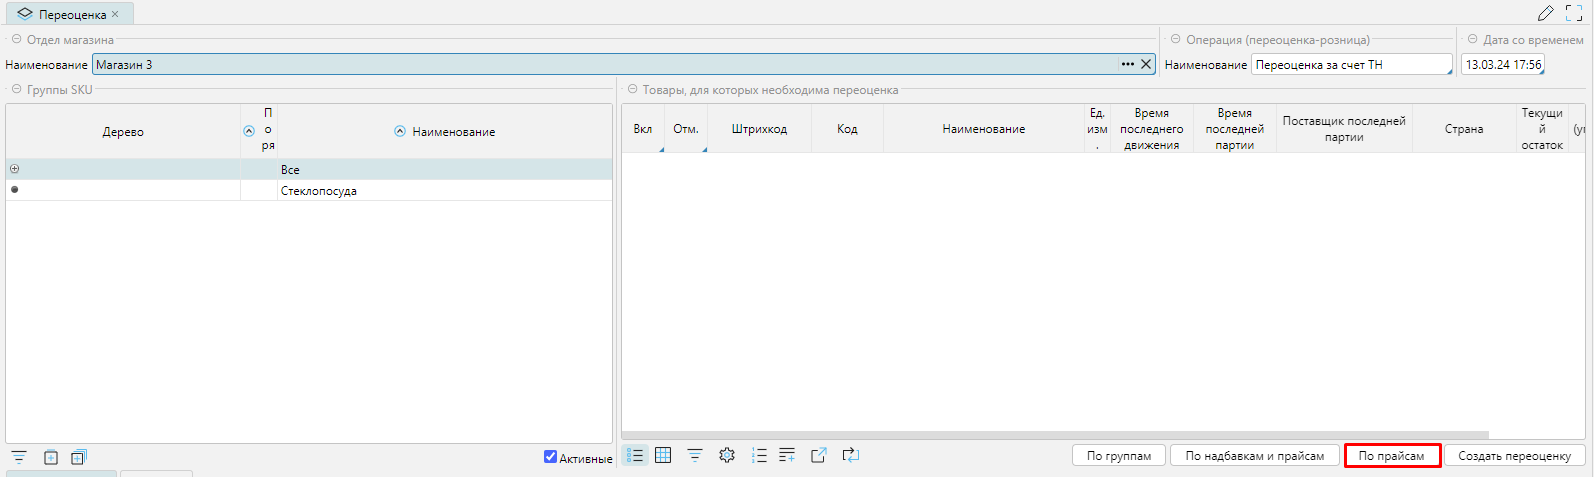This screenshot has width=1594, height=477.
Task: Collapse the Группы SKU section
Action: (16, 90)
